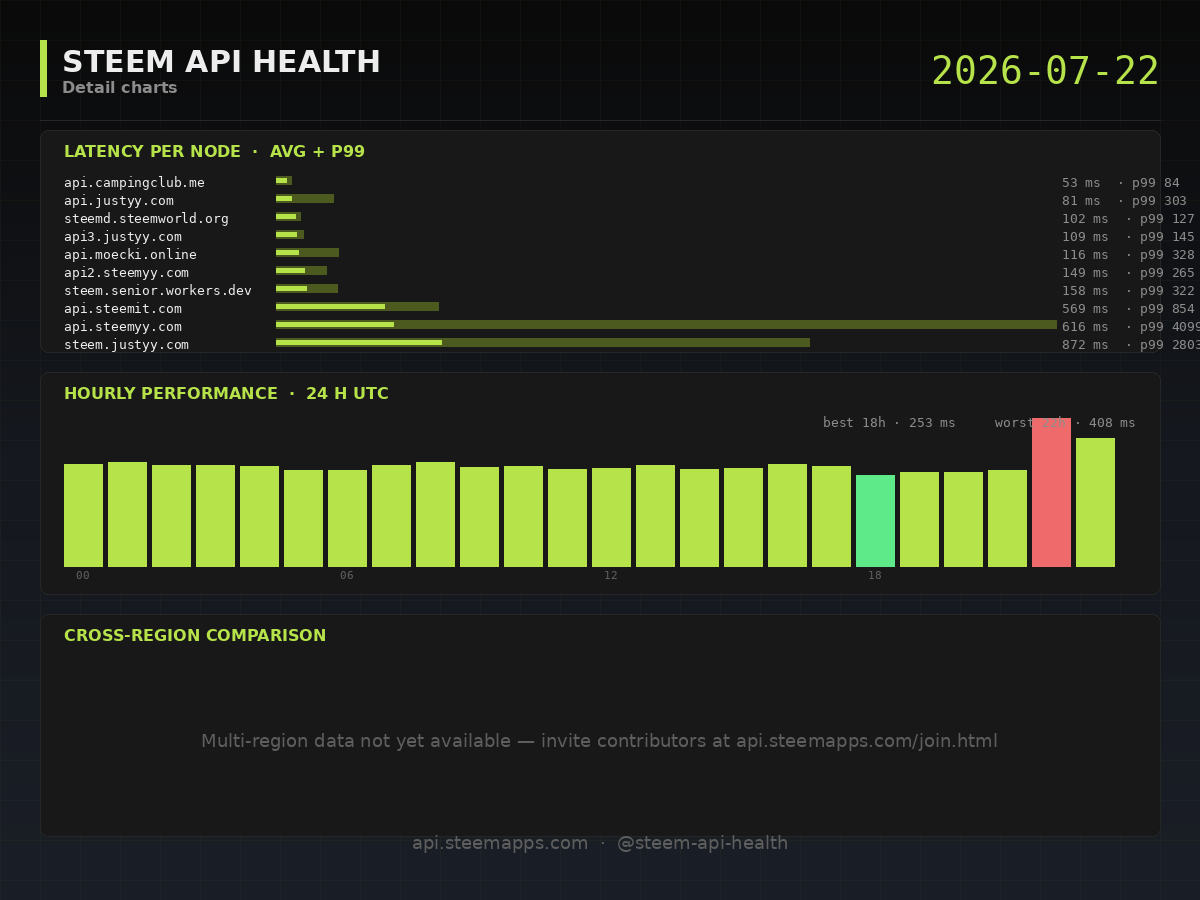The height and width of the screenshot is (900, 1200).
Task: Select the api.moecki.online node name
Action: (130, 255)
